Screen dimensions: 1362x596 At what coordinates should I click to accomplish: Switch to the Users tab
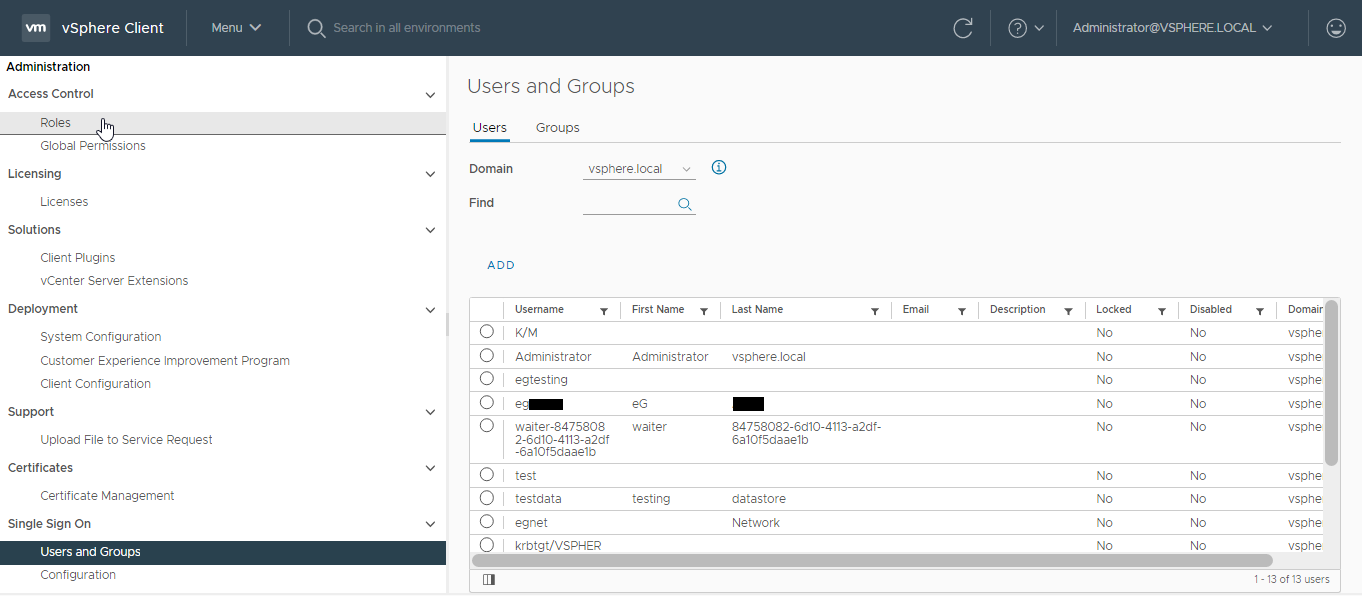click(x=490, y=128)
